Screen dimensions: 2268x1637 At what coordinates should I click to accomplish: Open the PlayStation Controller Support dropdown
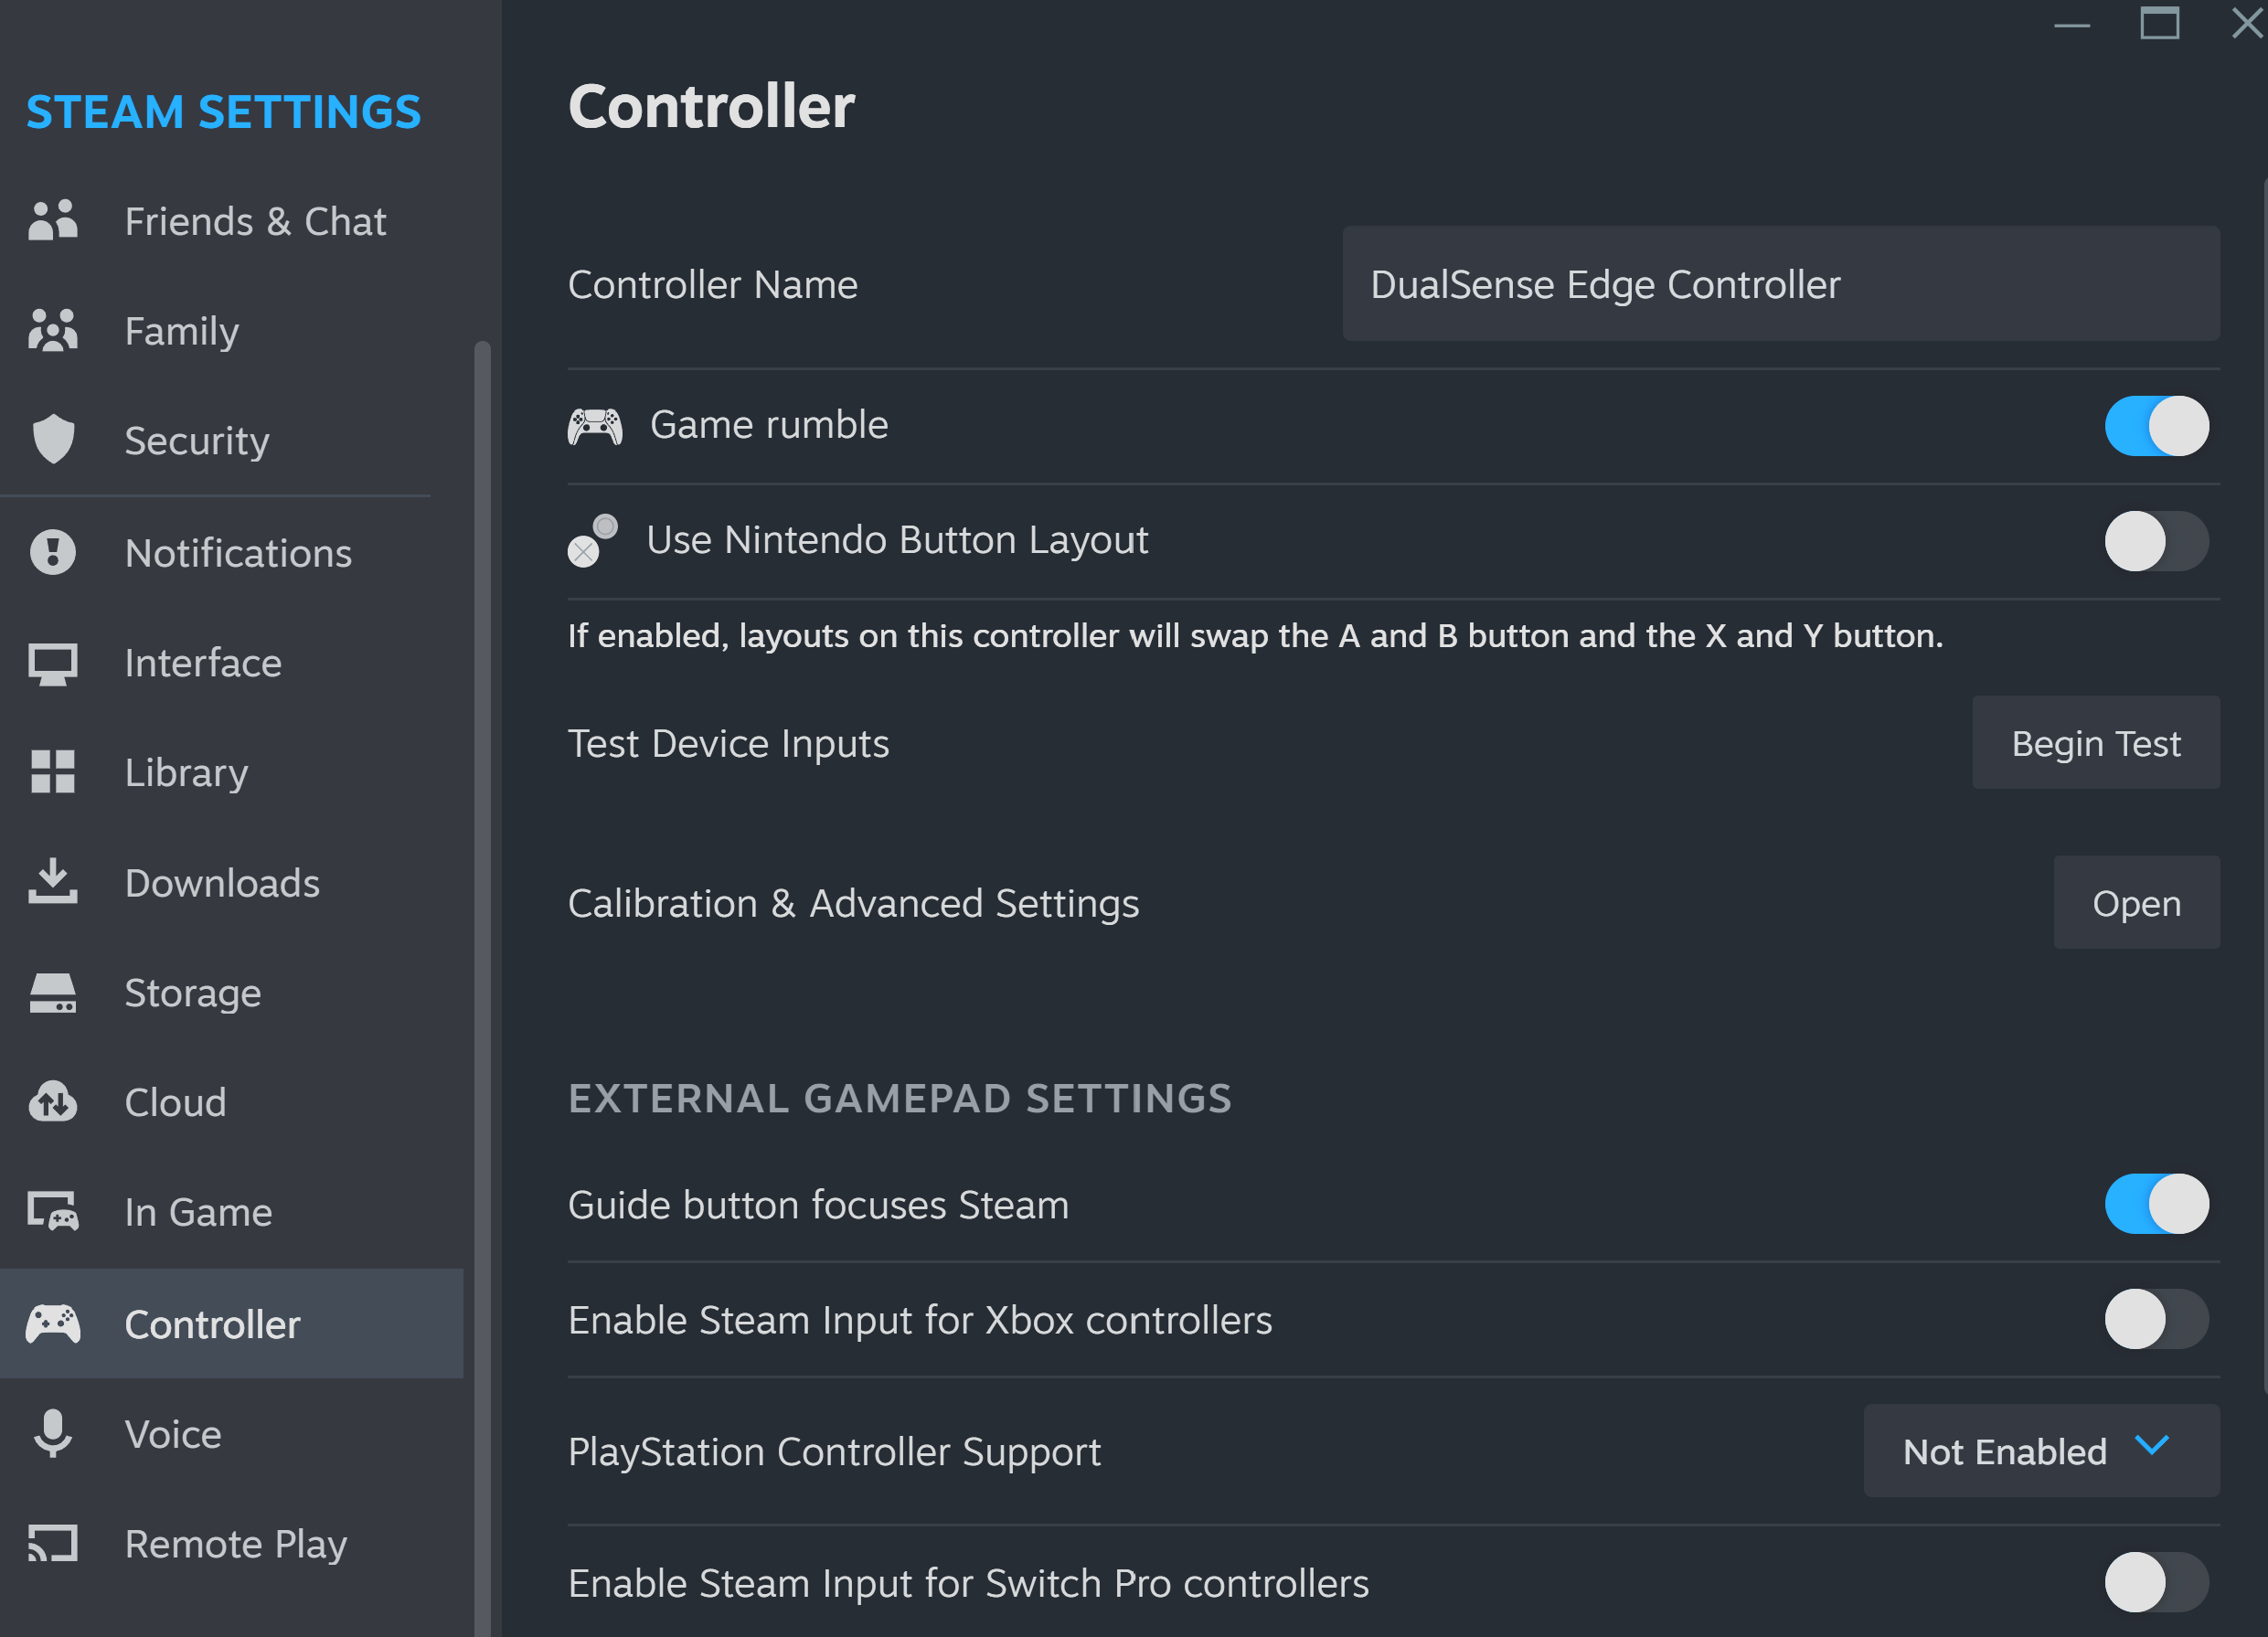pyautogui.click(x=2040, y=1450)
